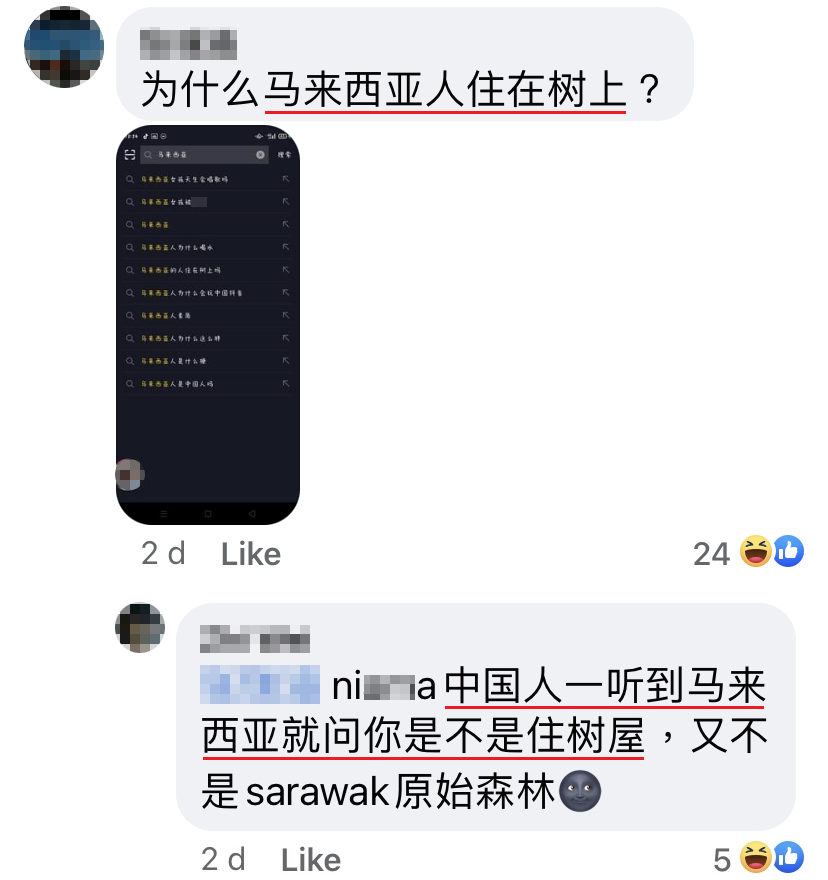Click the clear button in the screenshot's search bar

(x=260, y=155)
